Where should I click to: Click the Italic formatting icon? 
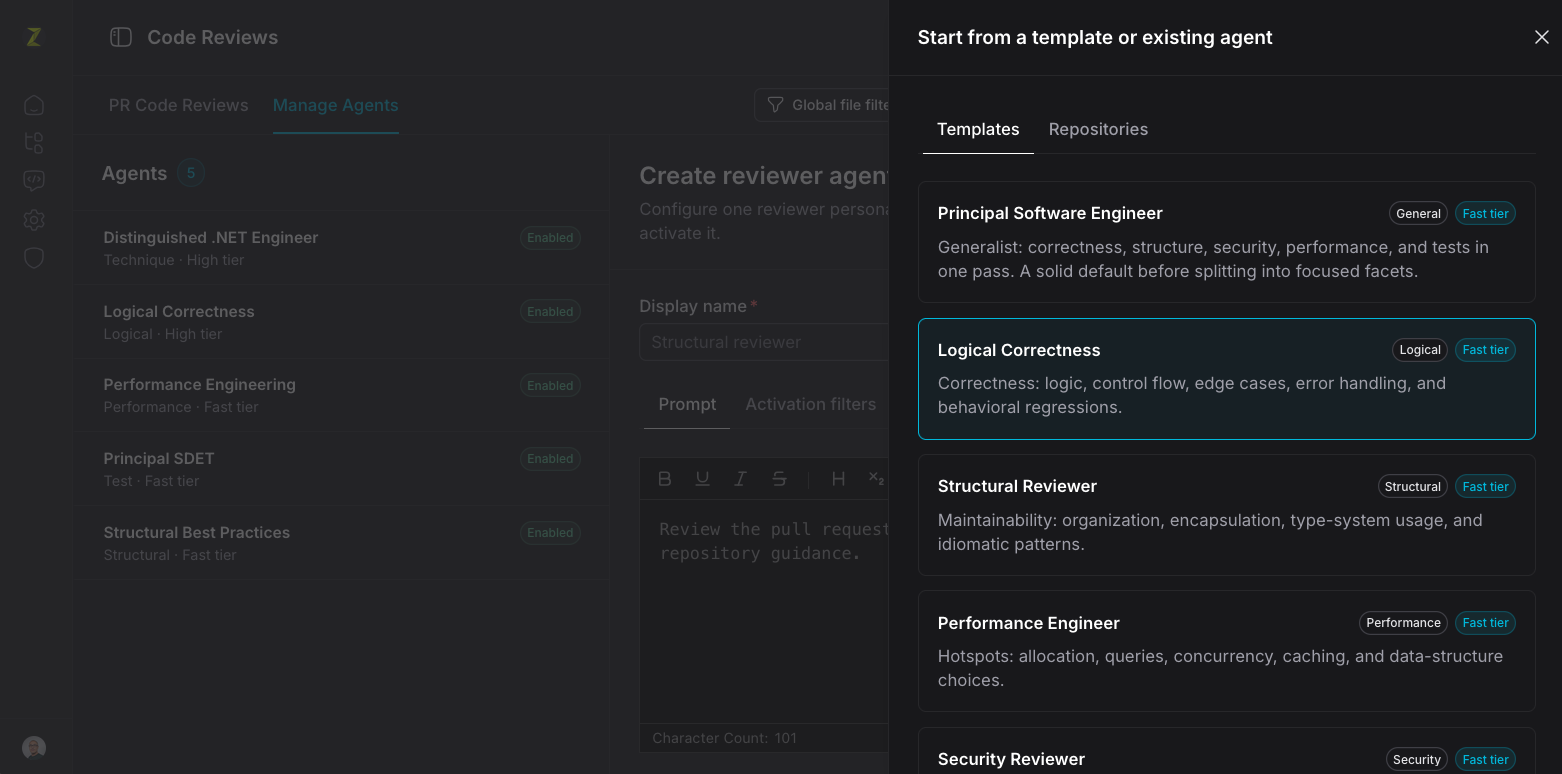tap(740, 479)
